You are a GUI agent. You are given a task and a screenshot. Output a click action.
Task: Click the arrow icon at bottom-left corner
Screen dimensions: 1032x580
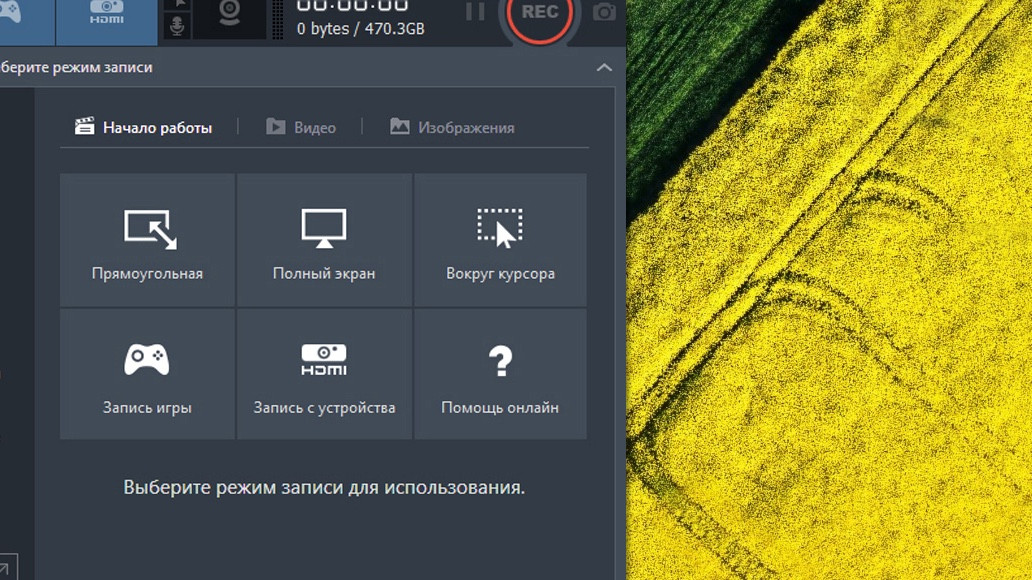[x=7, y=567]
